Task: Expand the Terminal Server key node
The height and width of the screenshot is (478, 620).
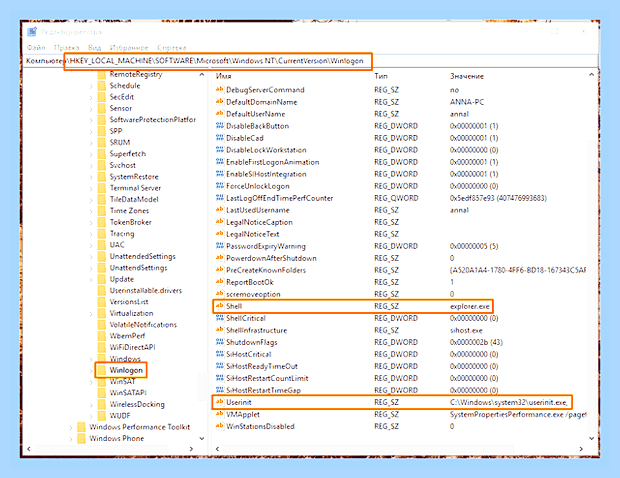Action: point(91,188)
